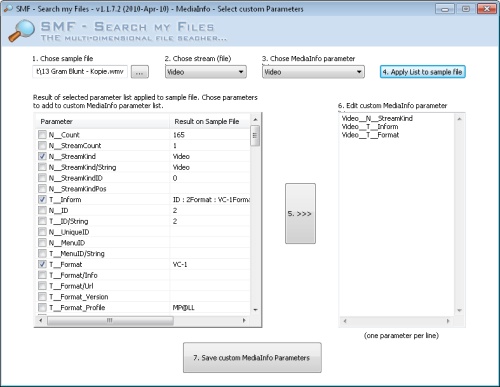
Task: Click parameter list scroll up arrow
Action: tap(255, 119)
